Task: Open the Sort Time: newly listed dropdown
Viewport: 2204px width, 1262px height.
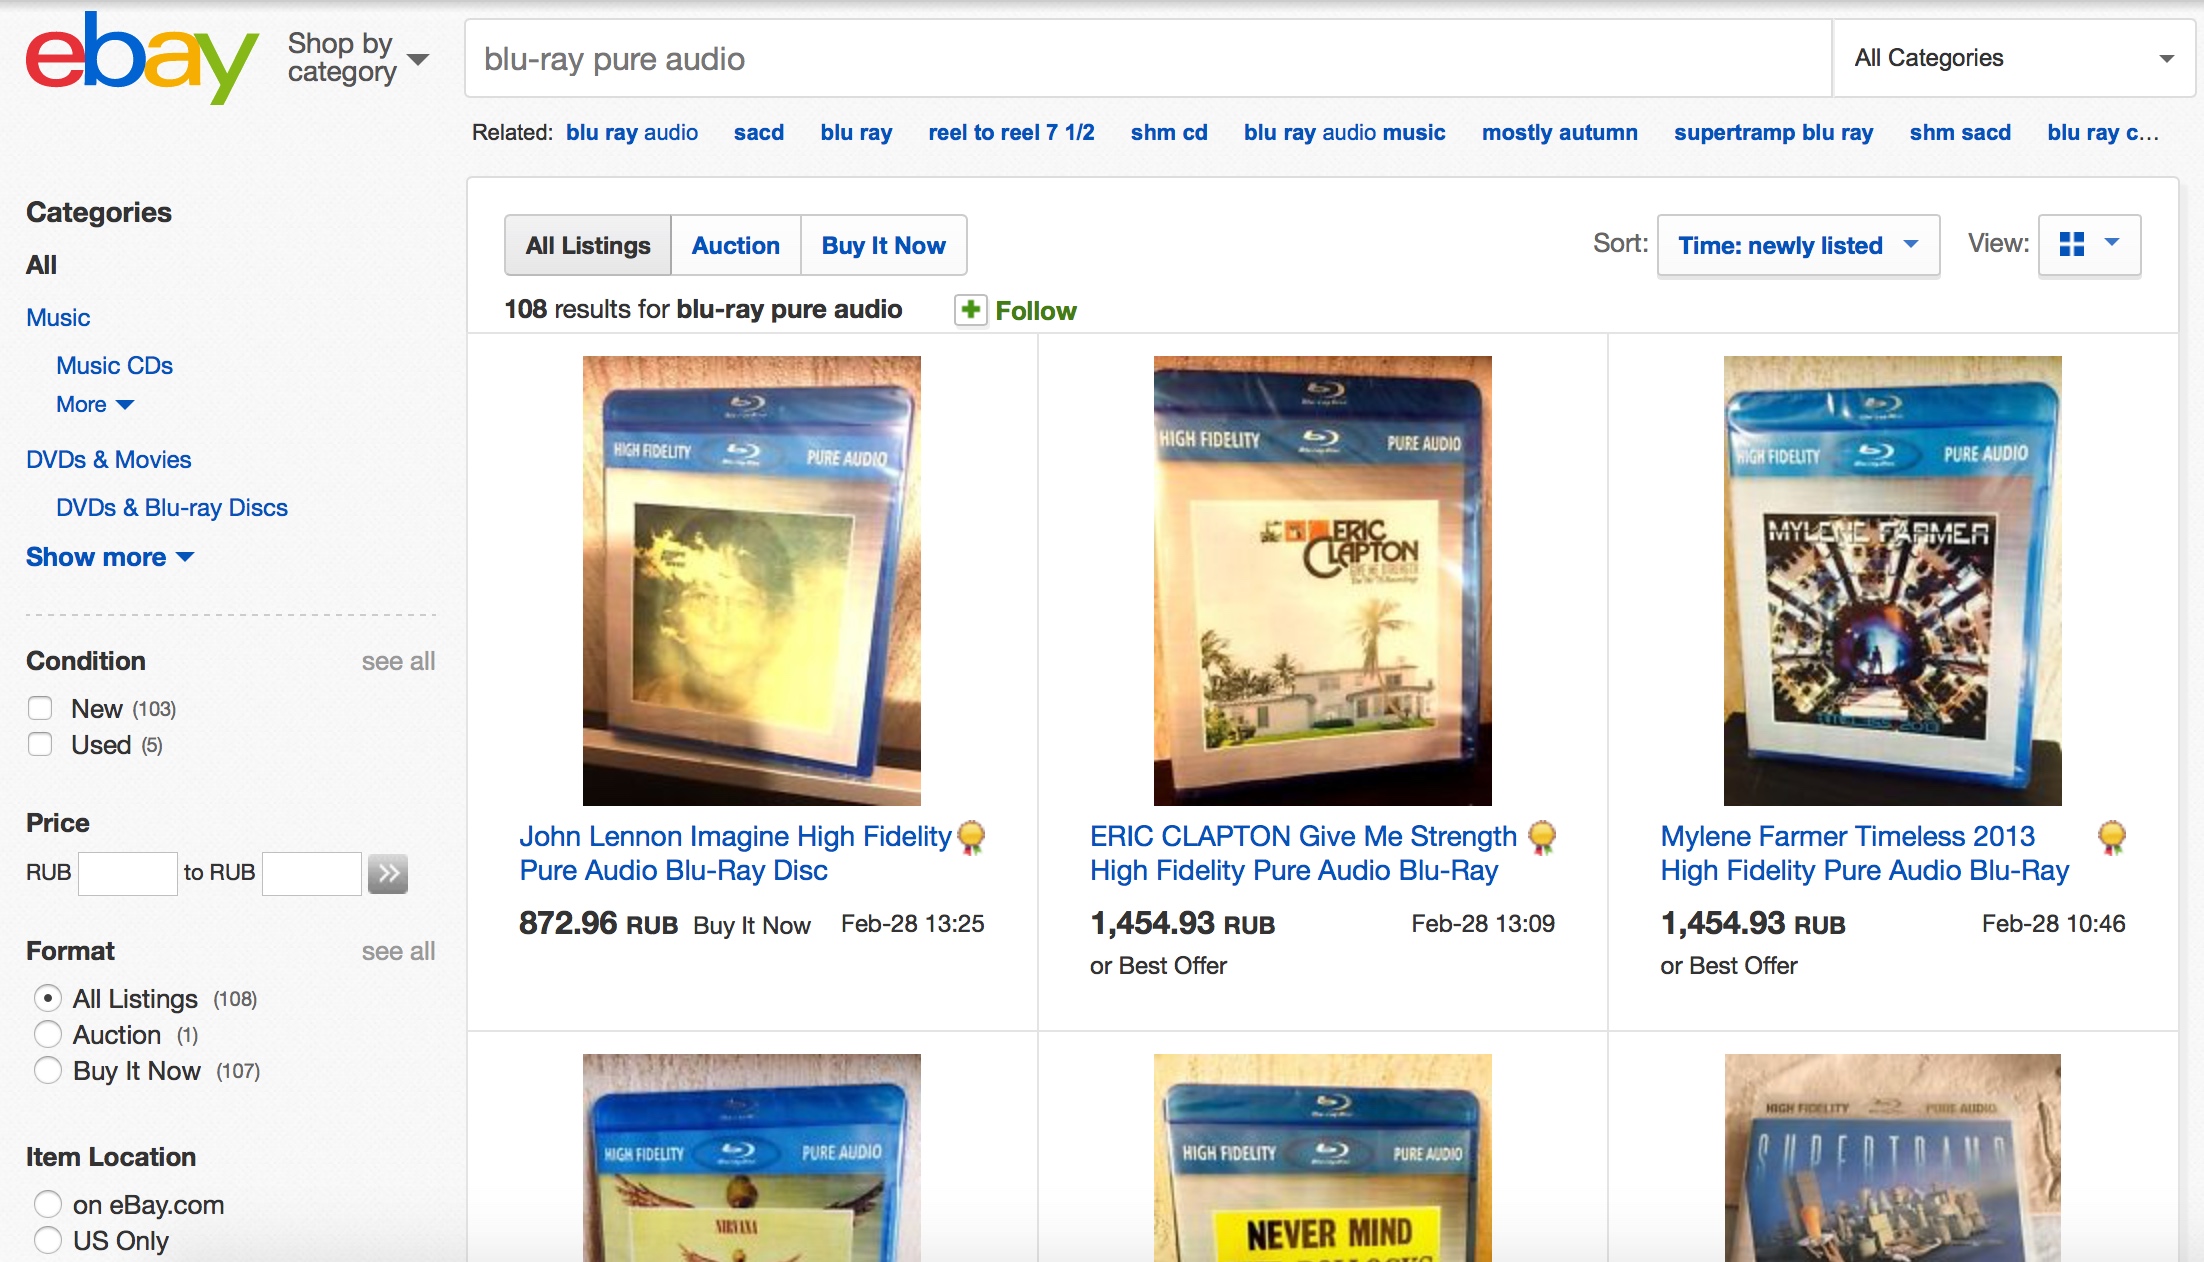Action: tap(1798, 245)
